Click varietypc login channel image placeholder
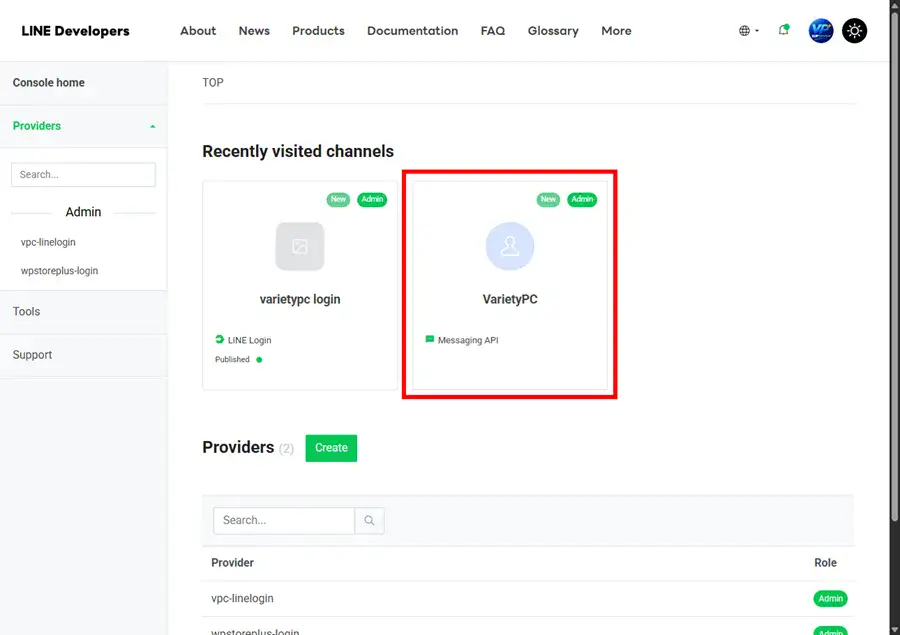The height and width of the screenshot is (635, 900). pyautogui.click(x=300, y=246)
